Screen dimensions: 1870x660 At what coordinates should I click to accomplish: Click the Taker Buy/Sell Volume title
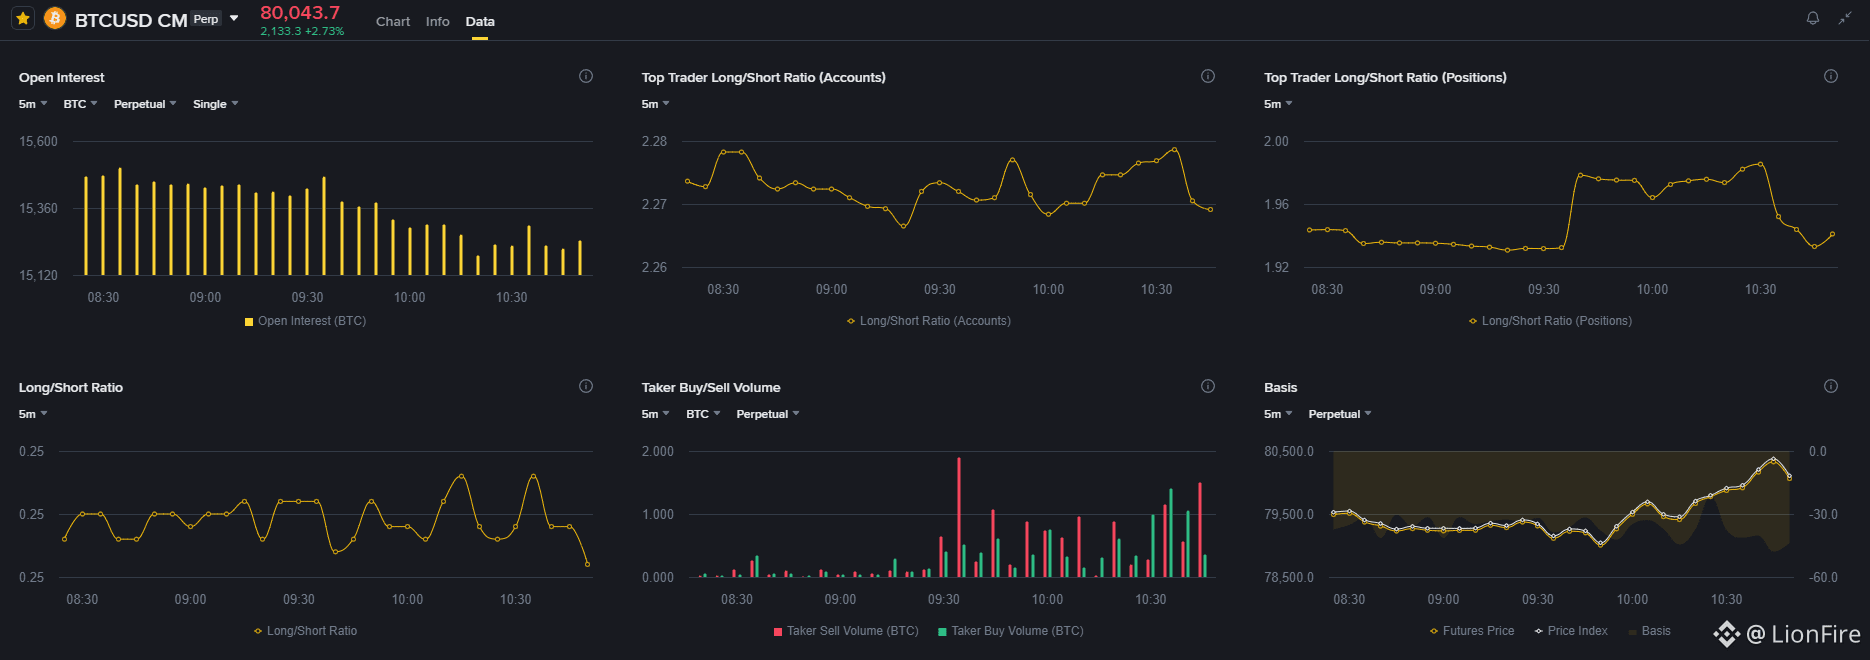[x=711, y=387]
